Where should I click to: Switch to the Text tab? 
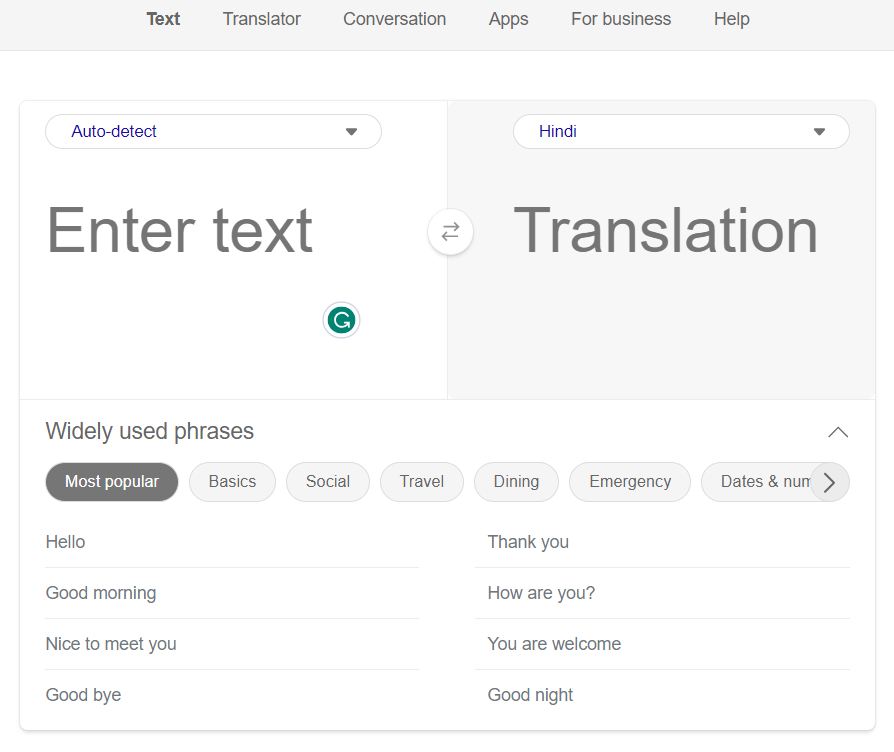[x=163, y=19]
